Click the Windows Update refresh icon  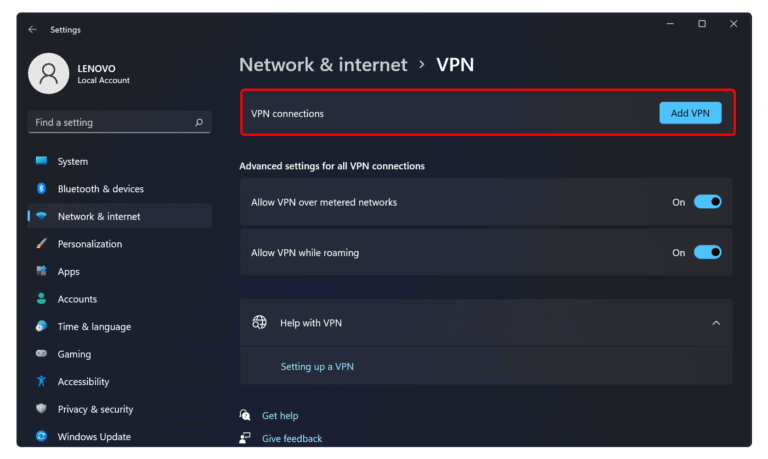(42, 436)
